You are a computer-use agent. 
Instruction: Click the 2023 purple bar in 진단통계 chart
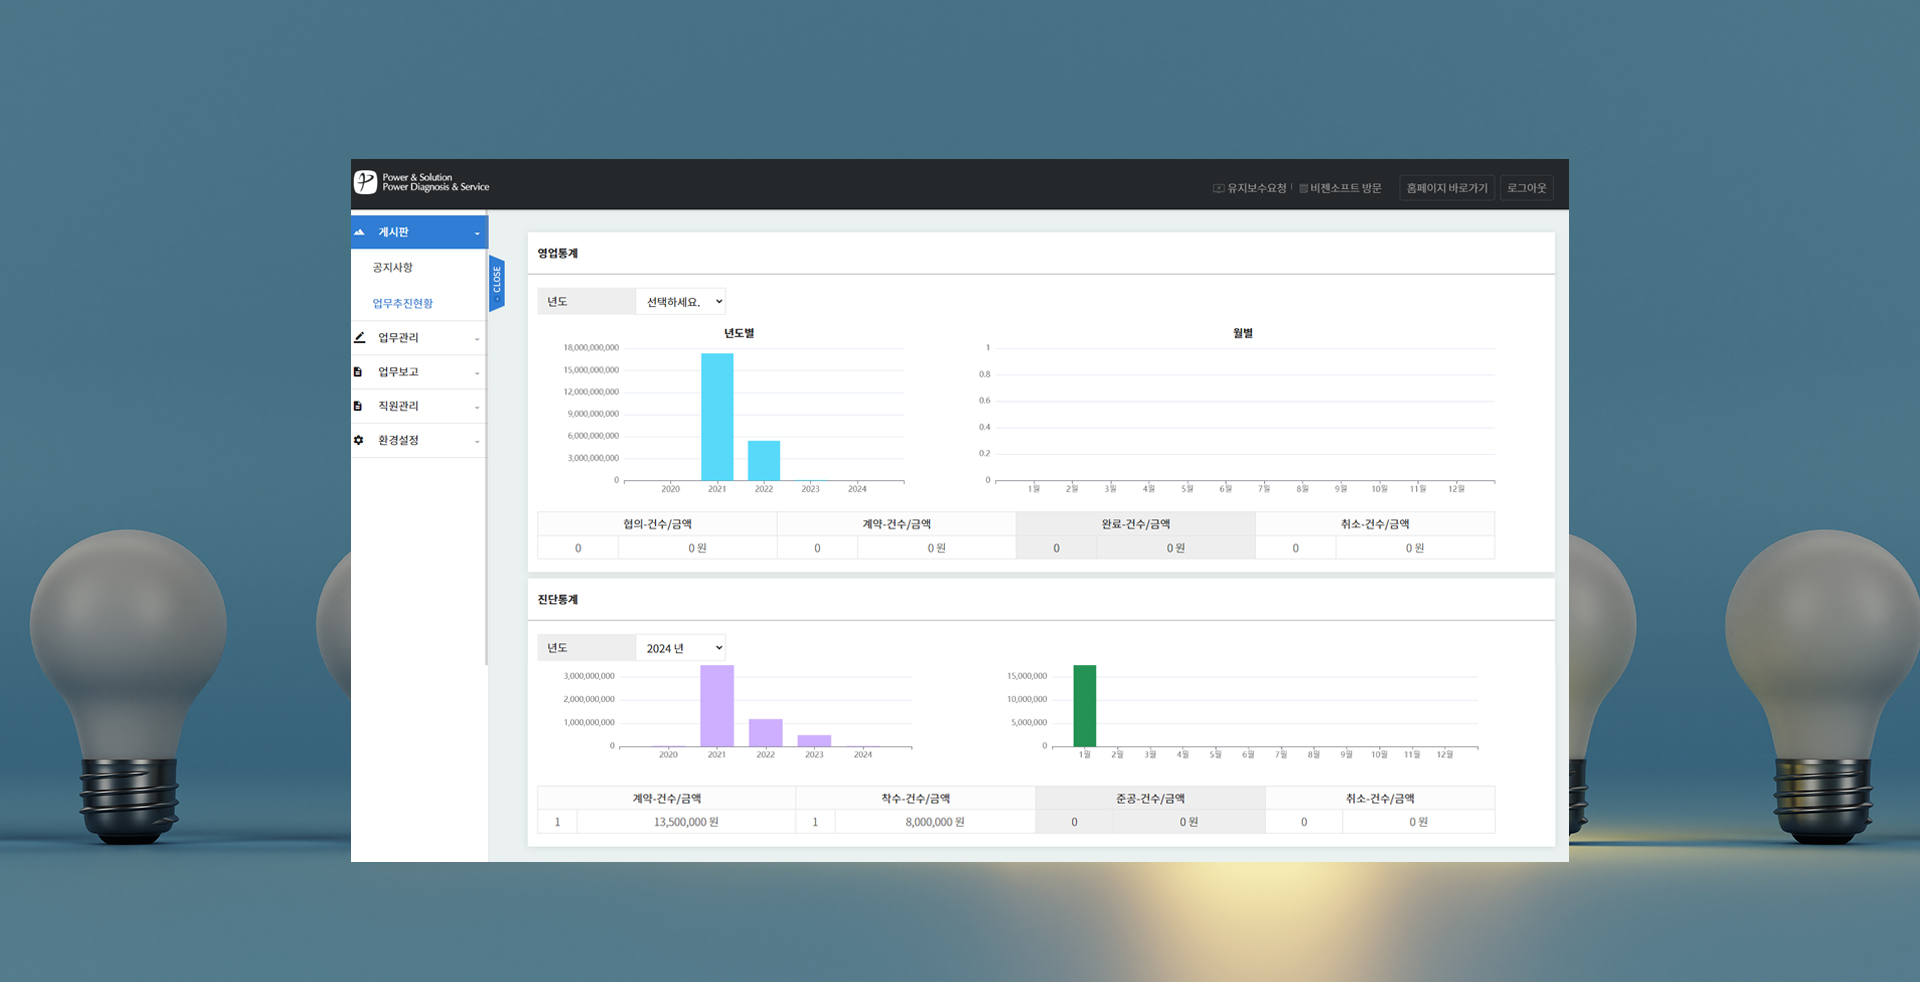(x=814, y=741)
